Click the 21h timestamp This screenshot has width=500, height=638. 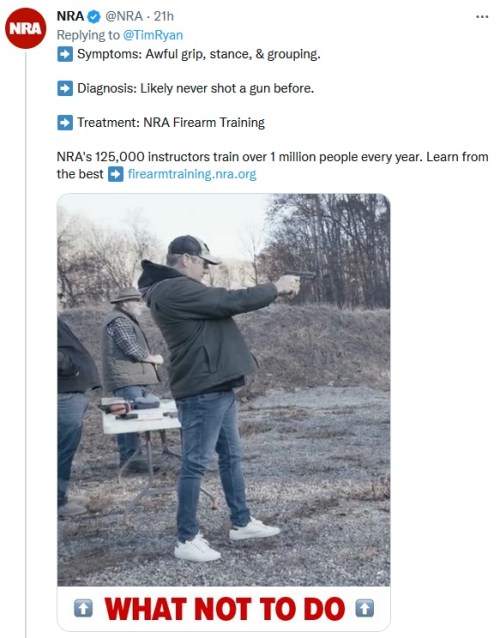(x=164, y=16)
